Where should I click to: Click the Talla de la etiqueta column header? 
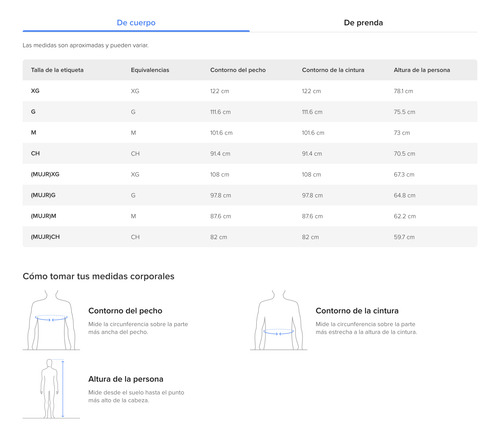(57, 70)
